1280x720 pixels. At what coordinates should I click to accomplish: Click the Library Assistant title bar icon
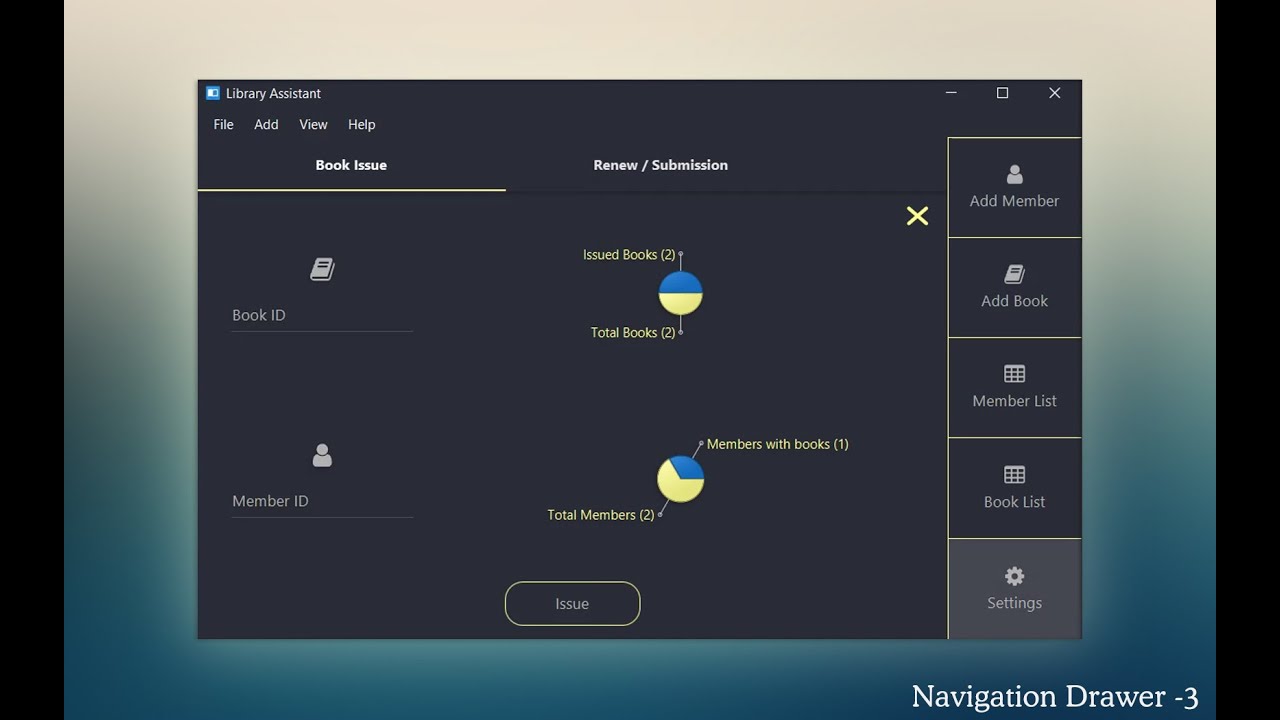pyautogui.click(x=211, y=92)
